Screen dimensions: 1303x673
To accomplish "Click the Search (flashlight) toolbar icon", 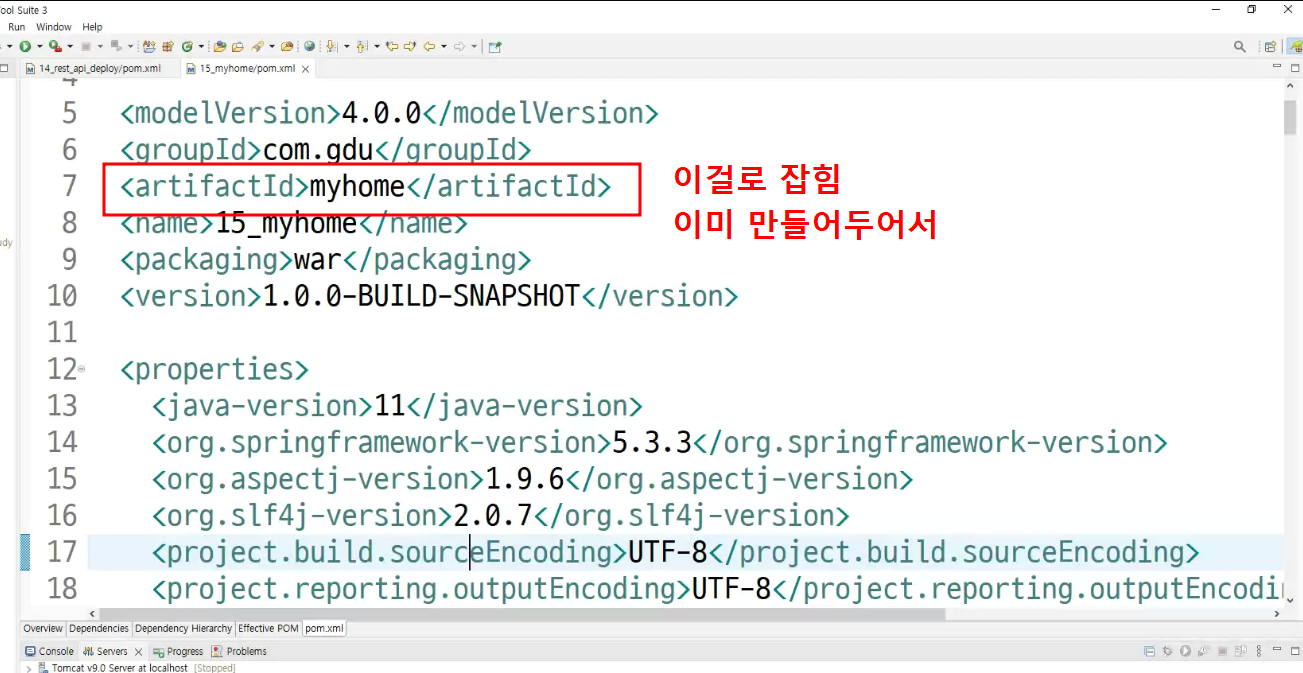I will pos(257,46).
